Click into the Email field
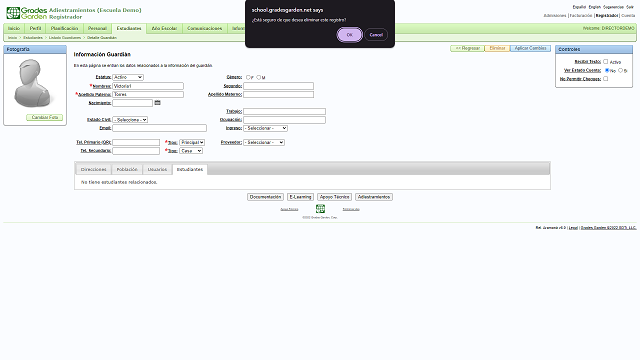 159,128
